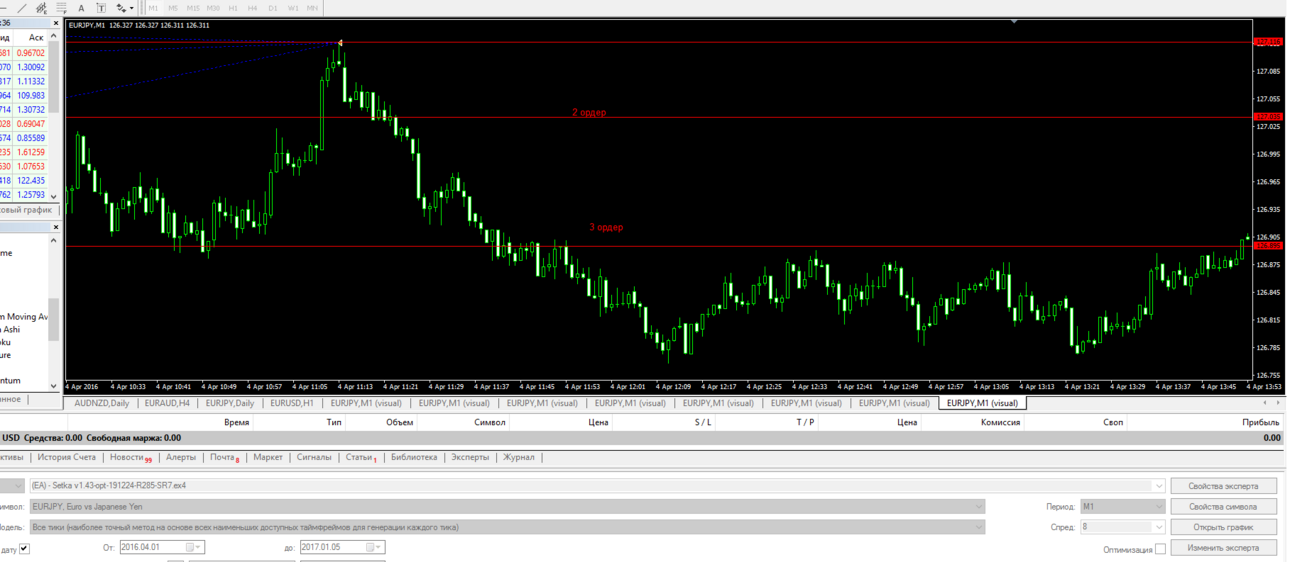Click the 122.435 ask price
1290x562 pixels.
(x=31, y=181)
